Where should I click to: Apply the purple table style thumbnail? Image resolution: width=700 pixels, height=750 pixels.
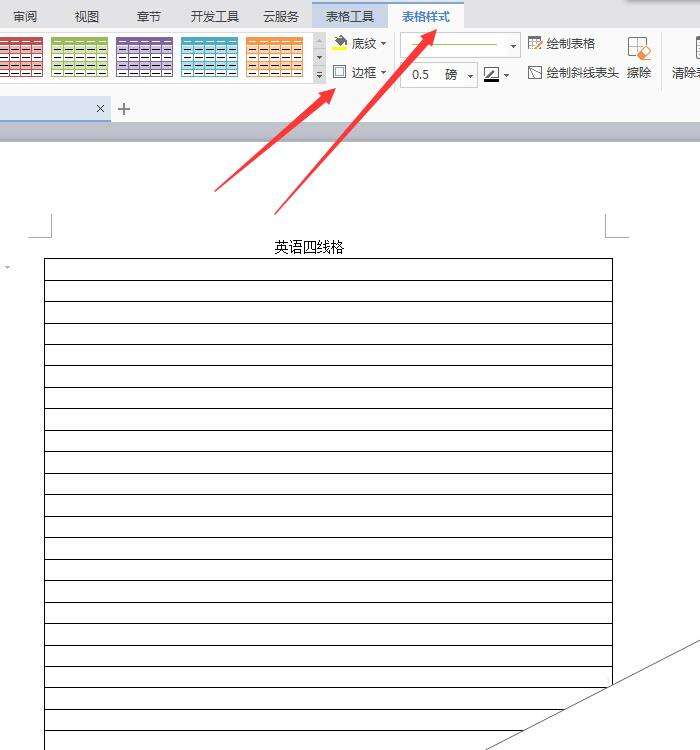click(144, 57)
